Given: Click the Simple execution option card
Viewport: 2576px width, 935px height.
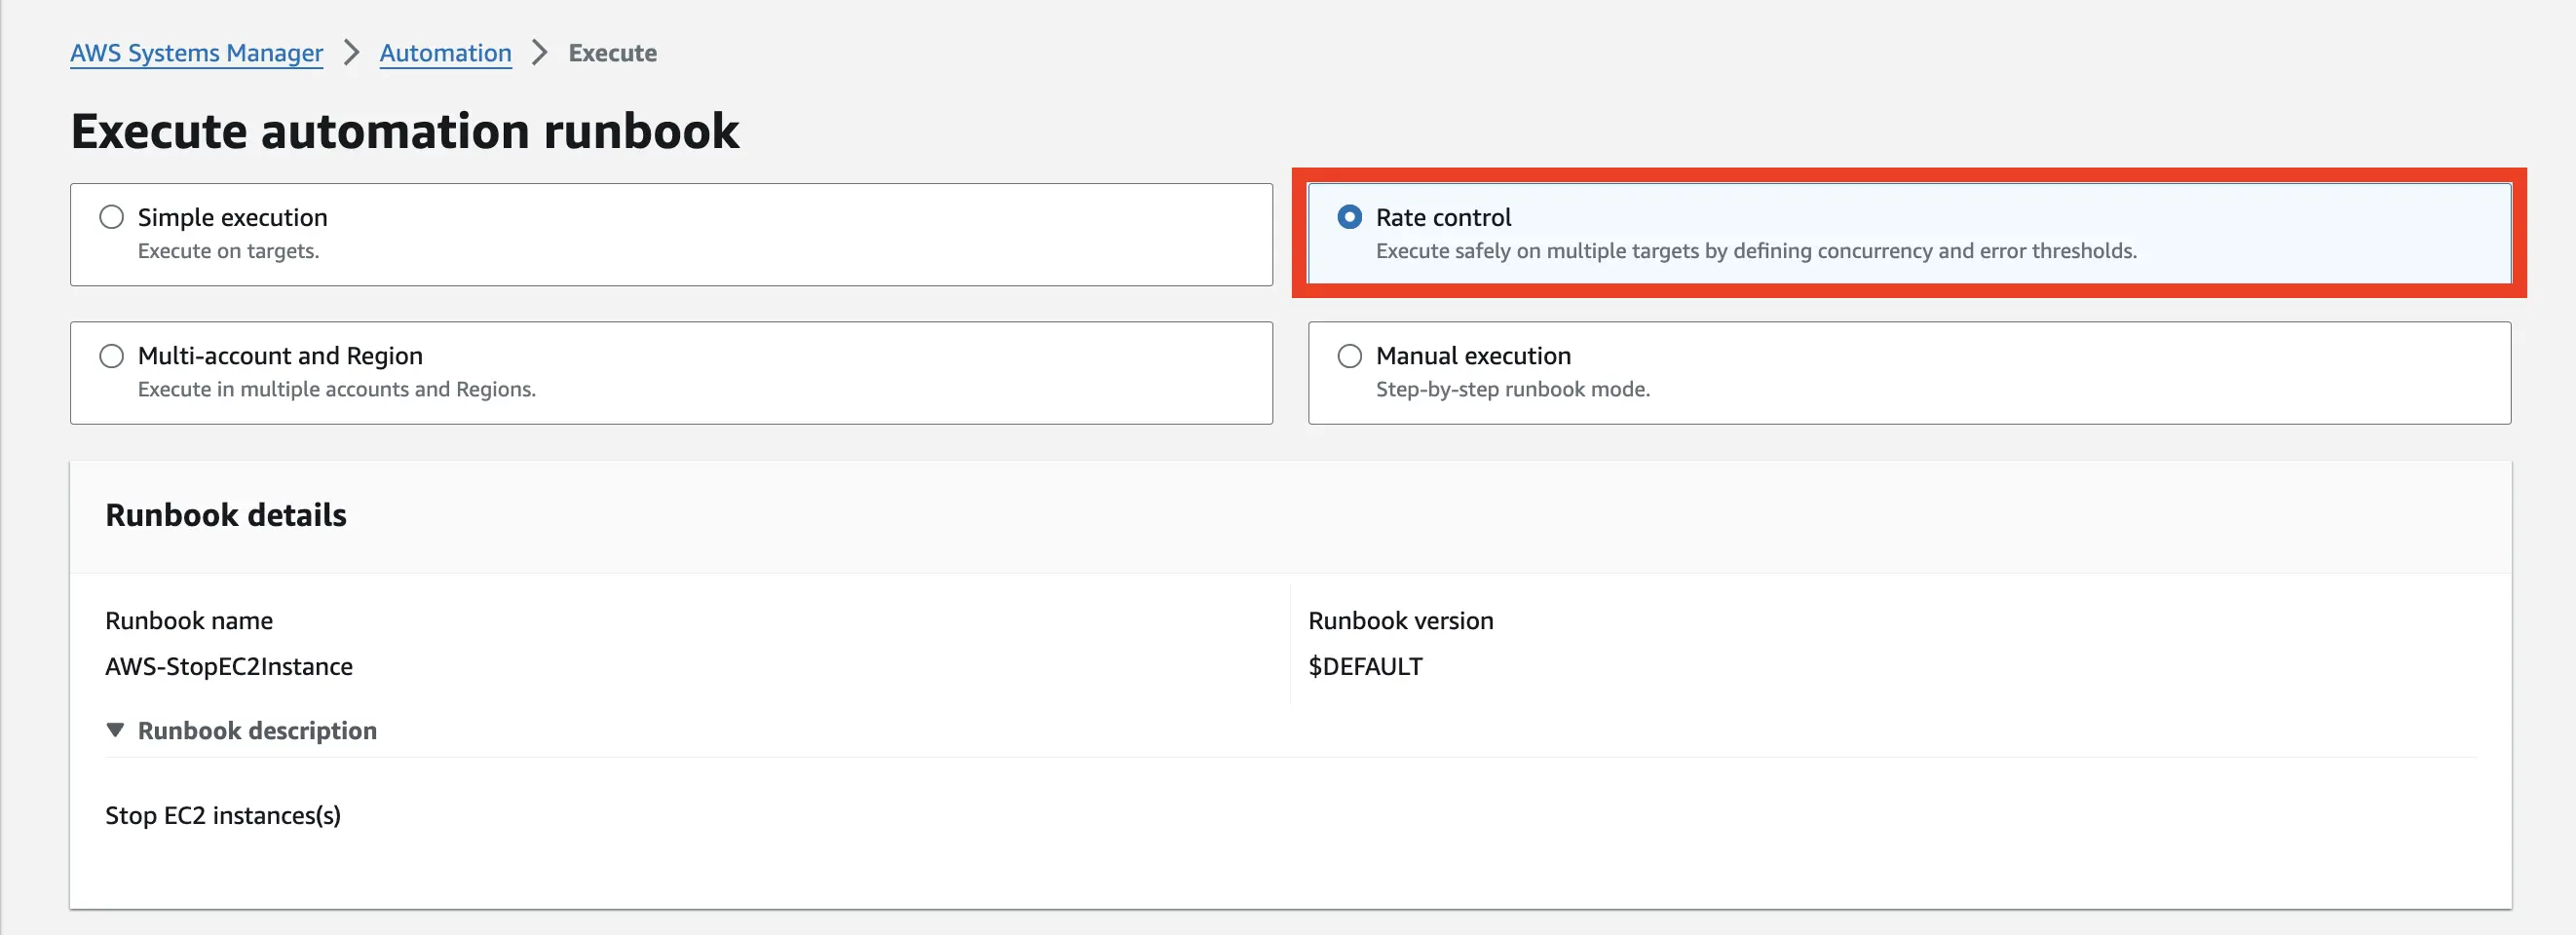Looking at the screenshot, I should click(x=670, y=234).
